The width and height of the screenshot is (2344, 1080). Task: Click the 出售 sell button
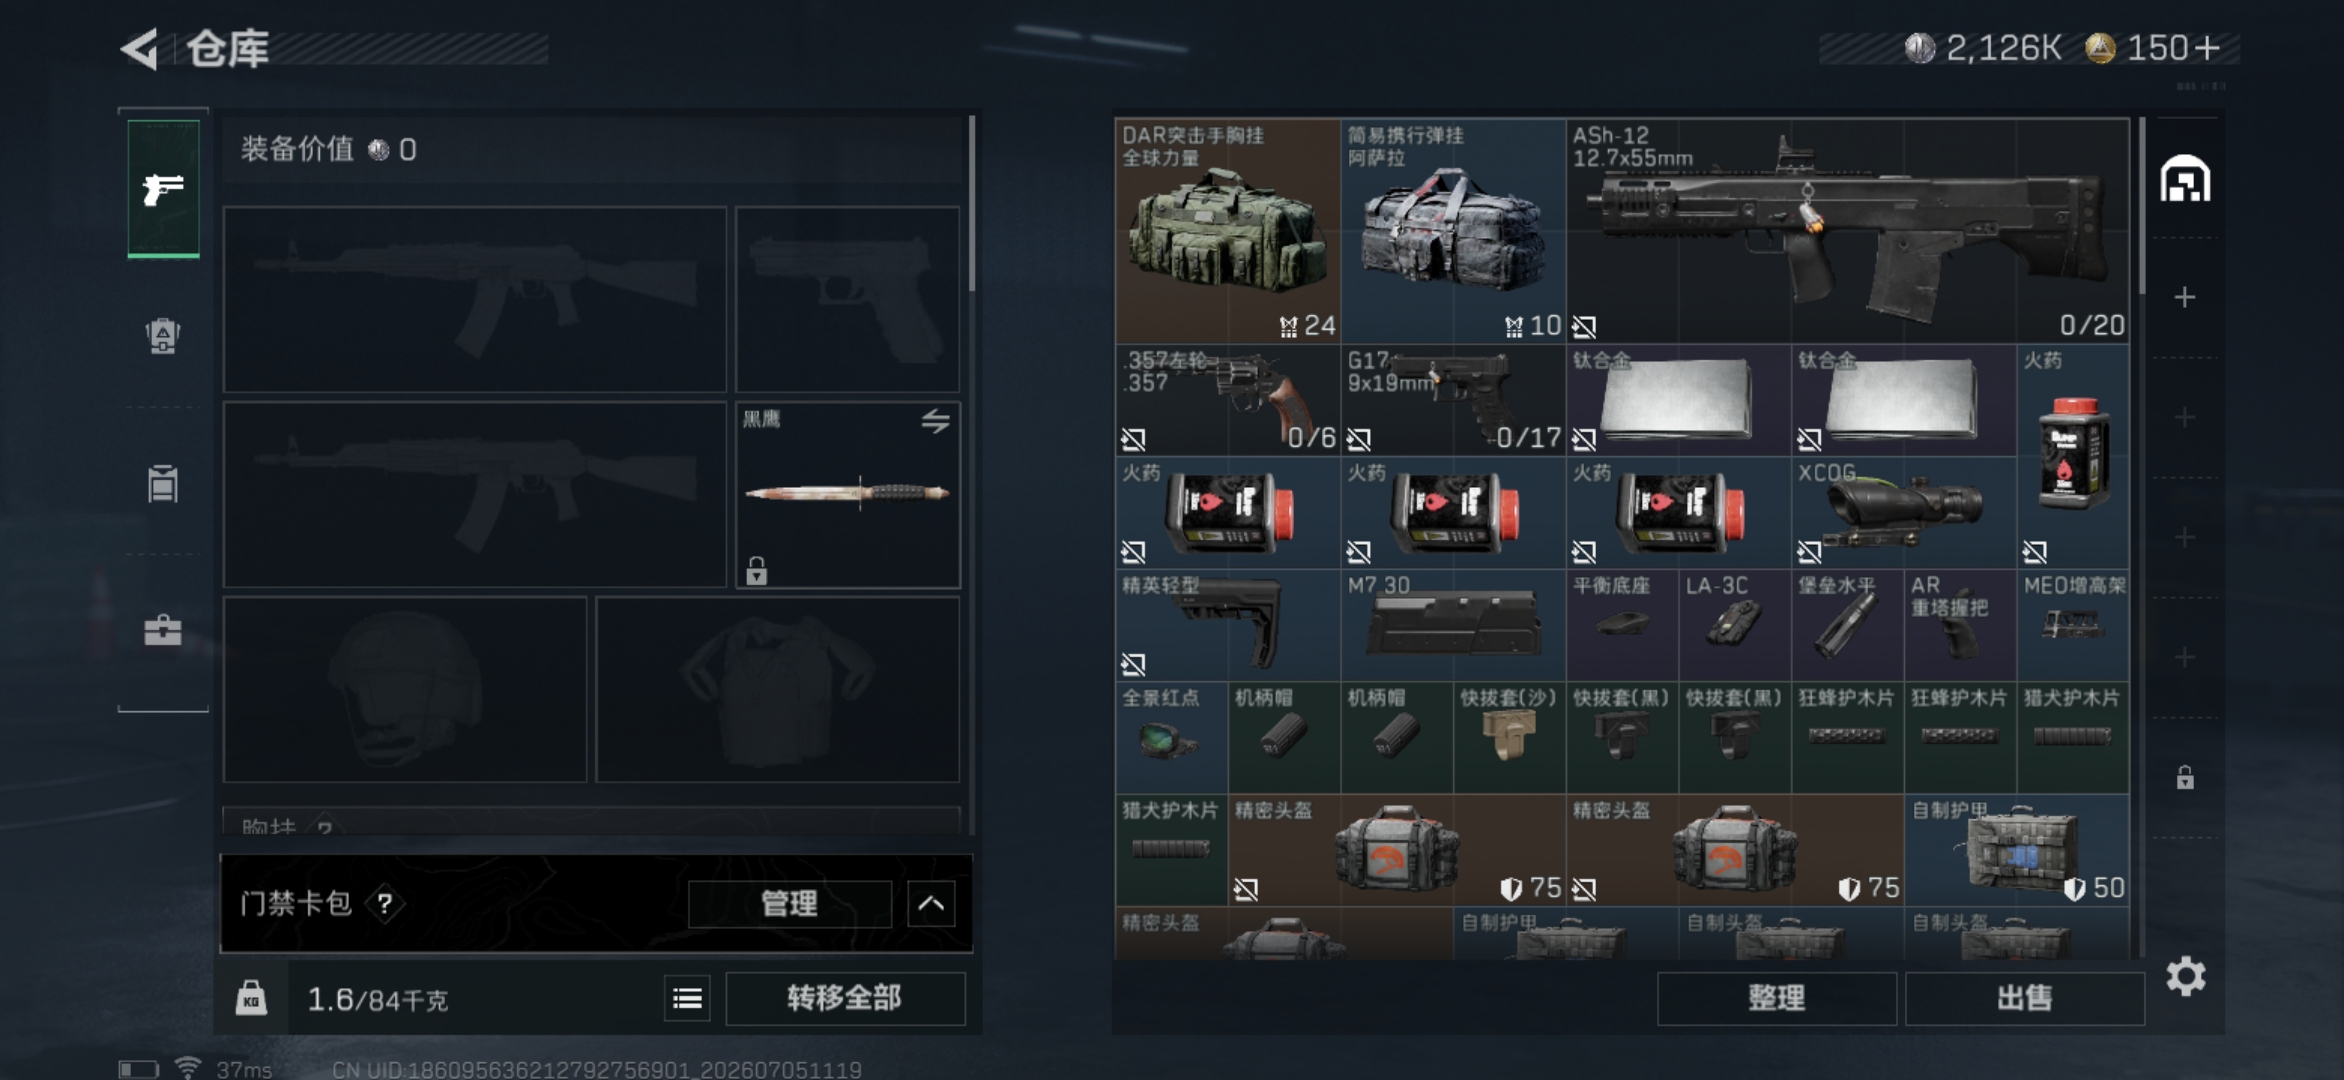[x=2024, y=998]
